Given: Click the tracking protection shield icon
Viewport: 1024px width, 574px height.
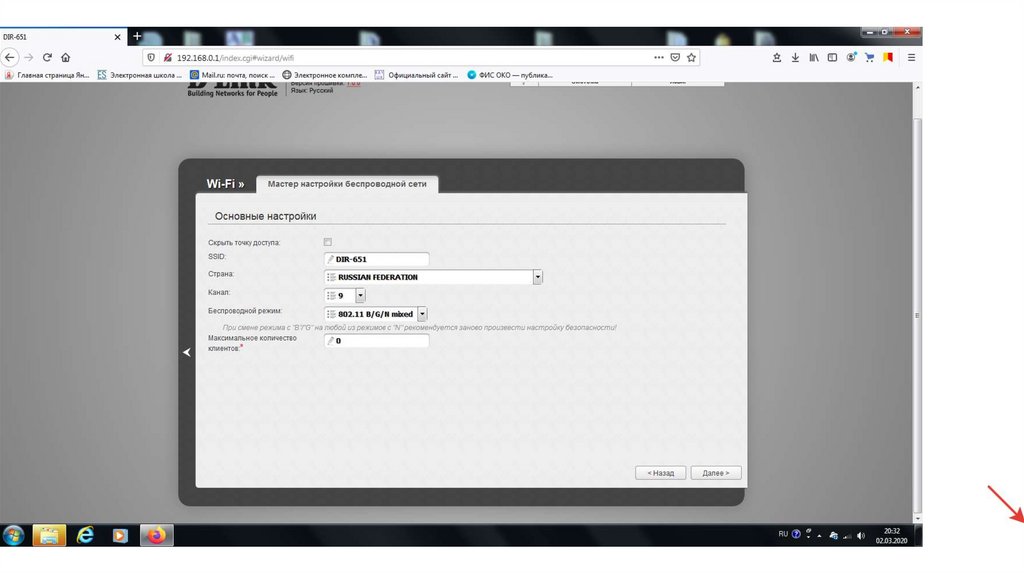Looking at the screenshot, I should coord(151,57).
